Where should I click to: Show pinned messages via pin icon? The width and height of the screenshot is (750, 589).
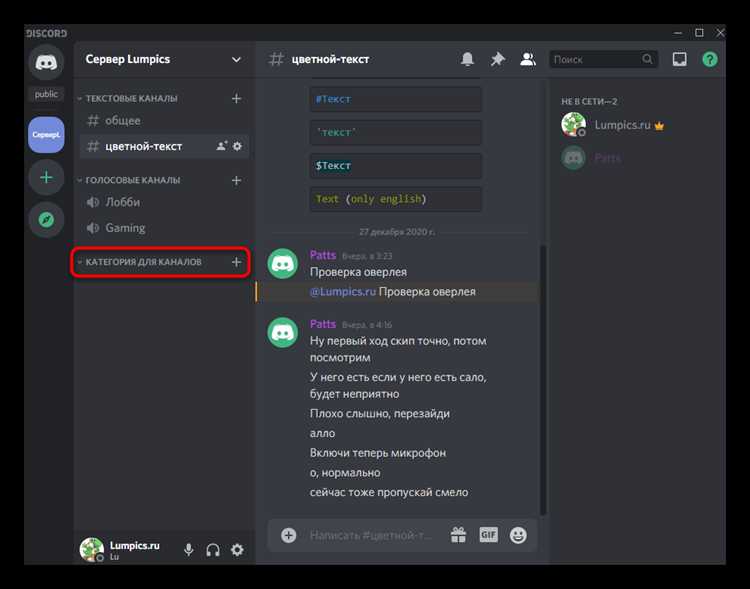pos(497,59)
